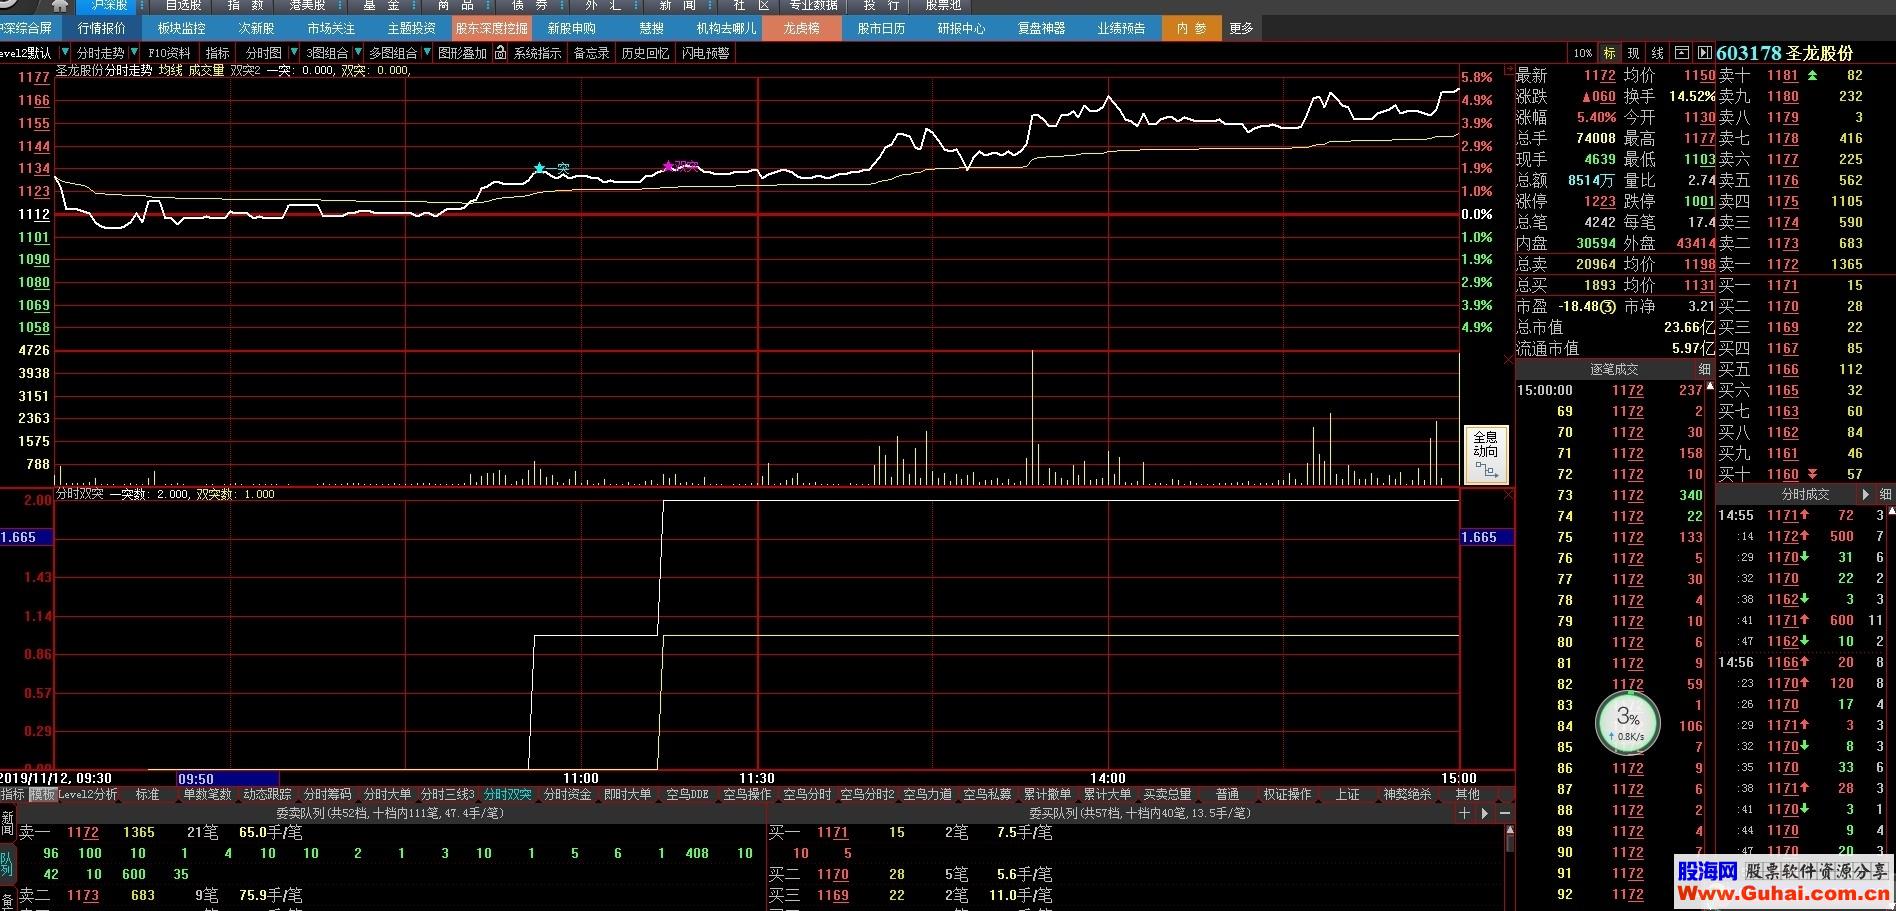Click the skip-to-end panel icon beside stock code
1896x911 pixels.
pyautogui.click(x=1704, y=53)
